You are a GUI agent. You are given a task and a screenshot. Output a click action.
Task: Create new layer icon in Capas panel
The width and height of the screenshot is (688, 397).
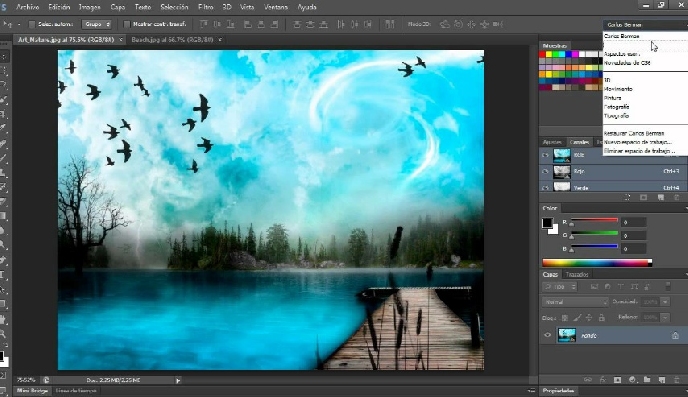click(662, 379)
